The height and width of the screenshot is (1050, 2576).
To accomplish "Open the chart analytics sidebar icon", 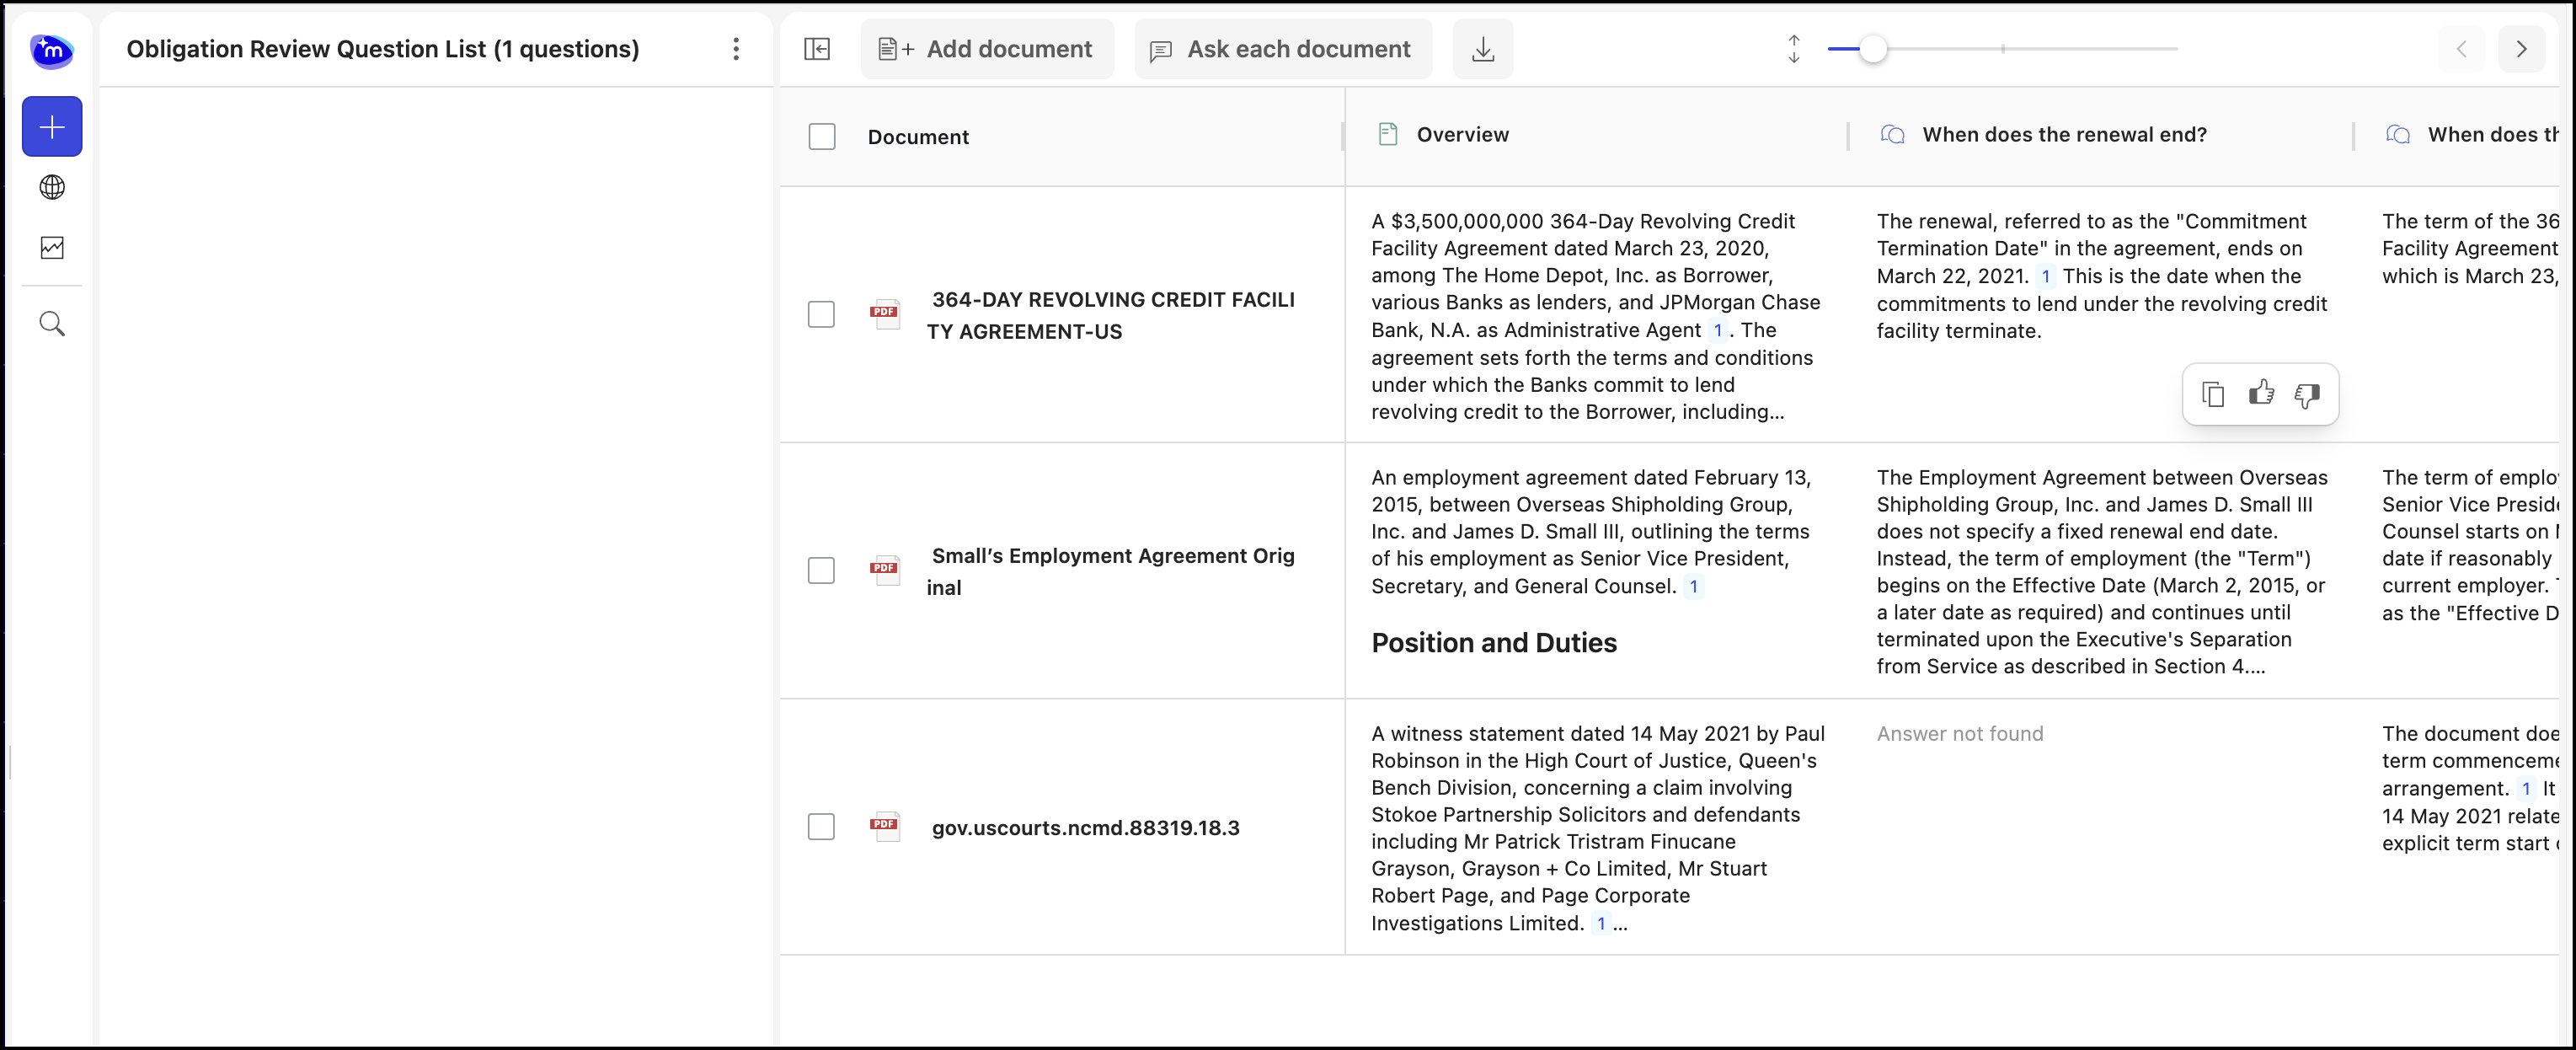I will (52, 247).
